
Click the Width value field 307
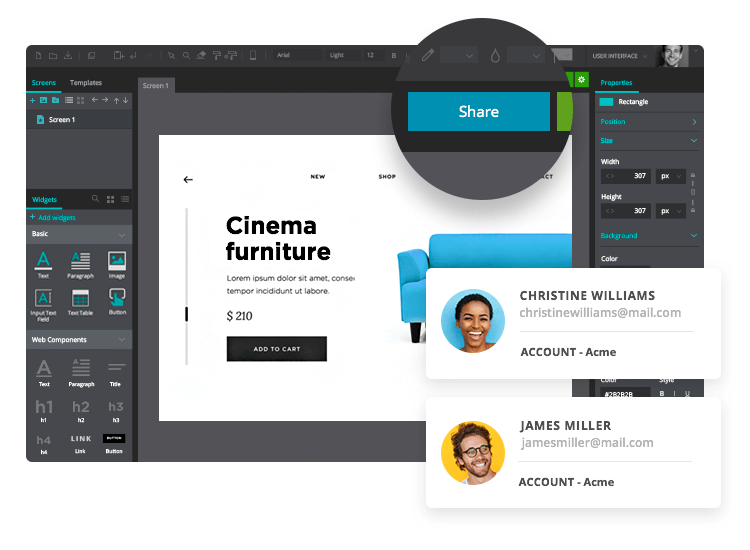[626, 176]
